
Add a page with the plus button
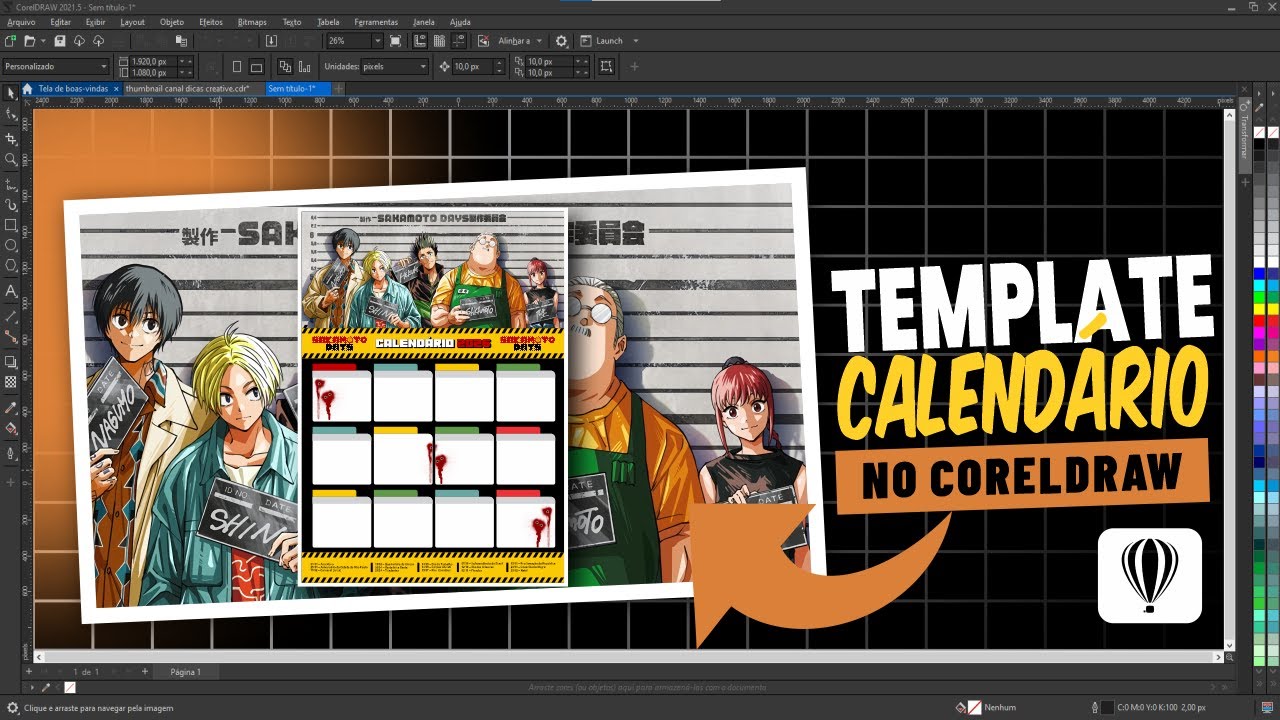click(x=145, y=672)
